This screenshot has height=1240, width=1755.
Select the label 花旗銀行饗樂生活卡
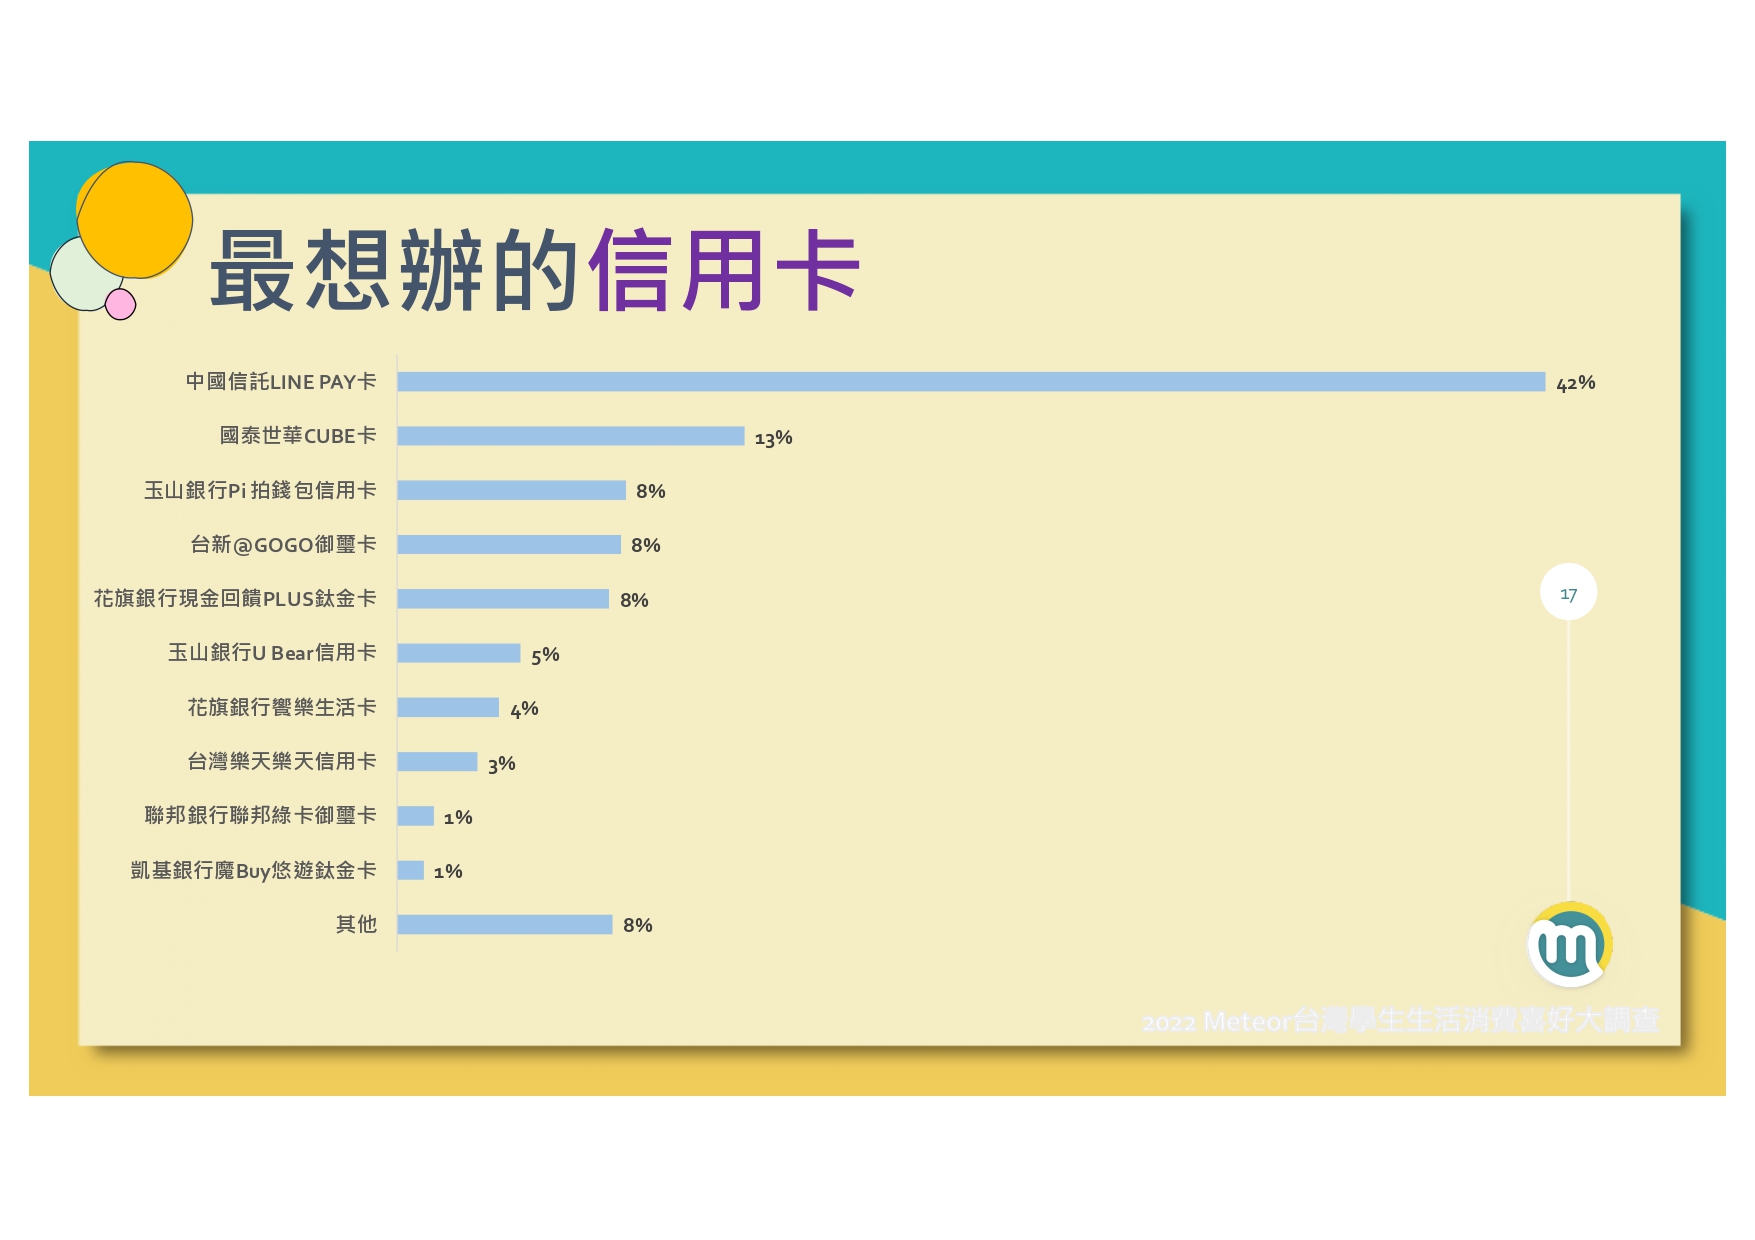pos(282,707)
